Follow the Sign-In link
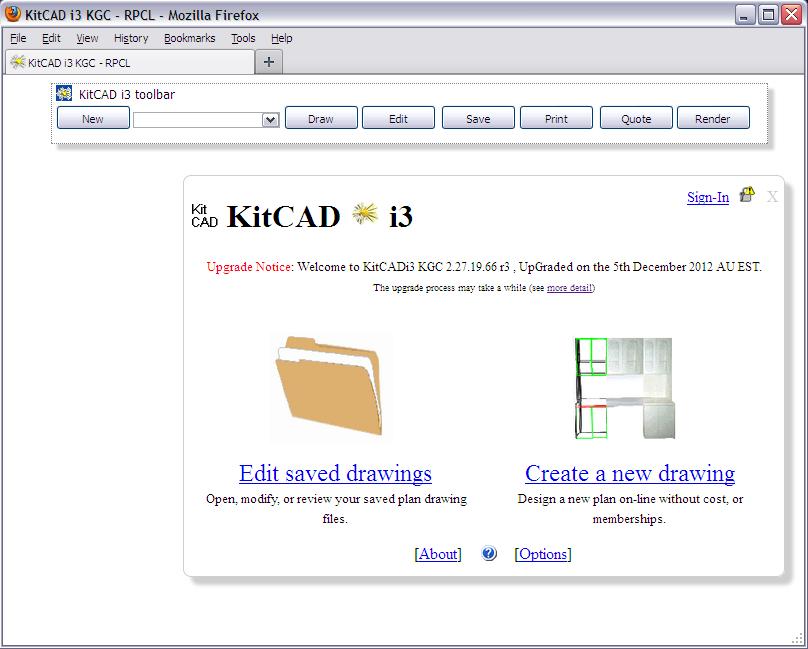This screenshot has width=808, height=649. (708, 197)
